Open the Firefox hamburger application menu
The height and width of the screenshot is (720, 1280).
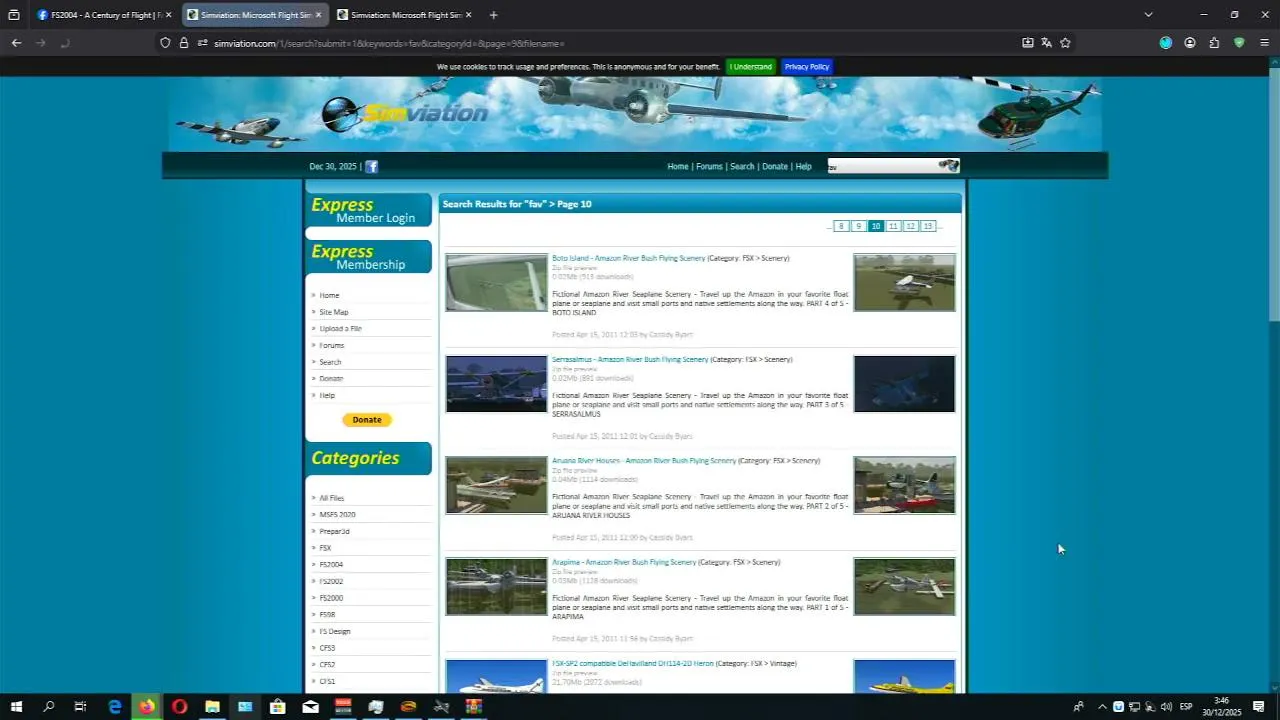1264,43
